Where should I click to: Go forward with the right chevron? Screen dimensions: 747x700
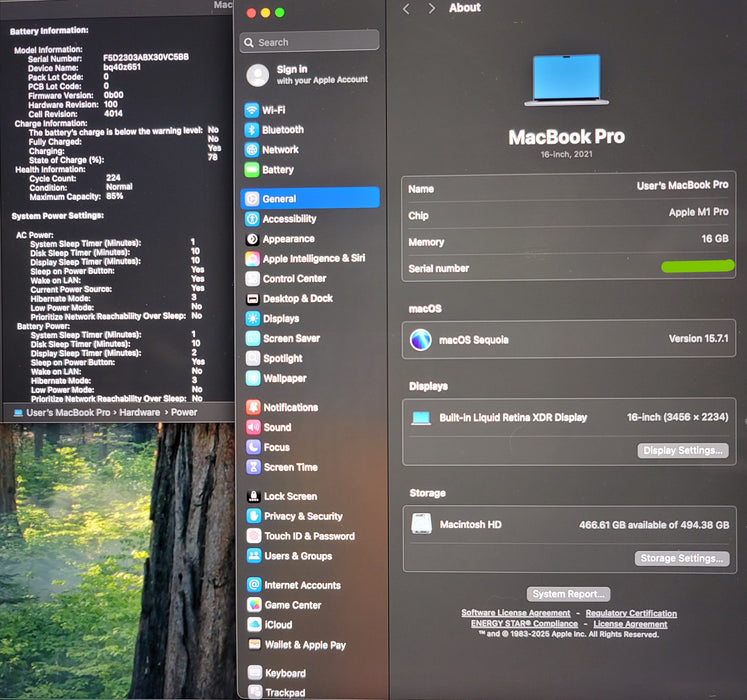point(432,9)
